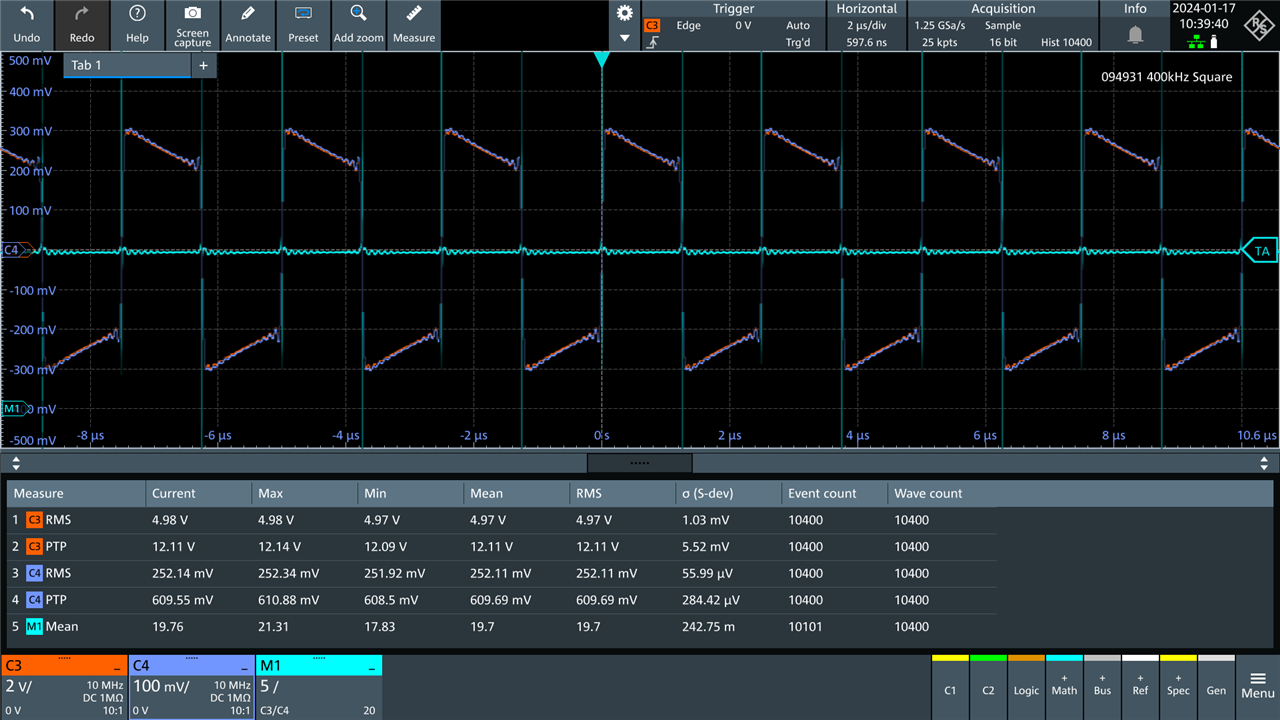The image size is (1280, 720).
Task: Select the Annotate pencil tool
Action: (x=248, y=14)
